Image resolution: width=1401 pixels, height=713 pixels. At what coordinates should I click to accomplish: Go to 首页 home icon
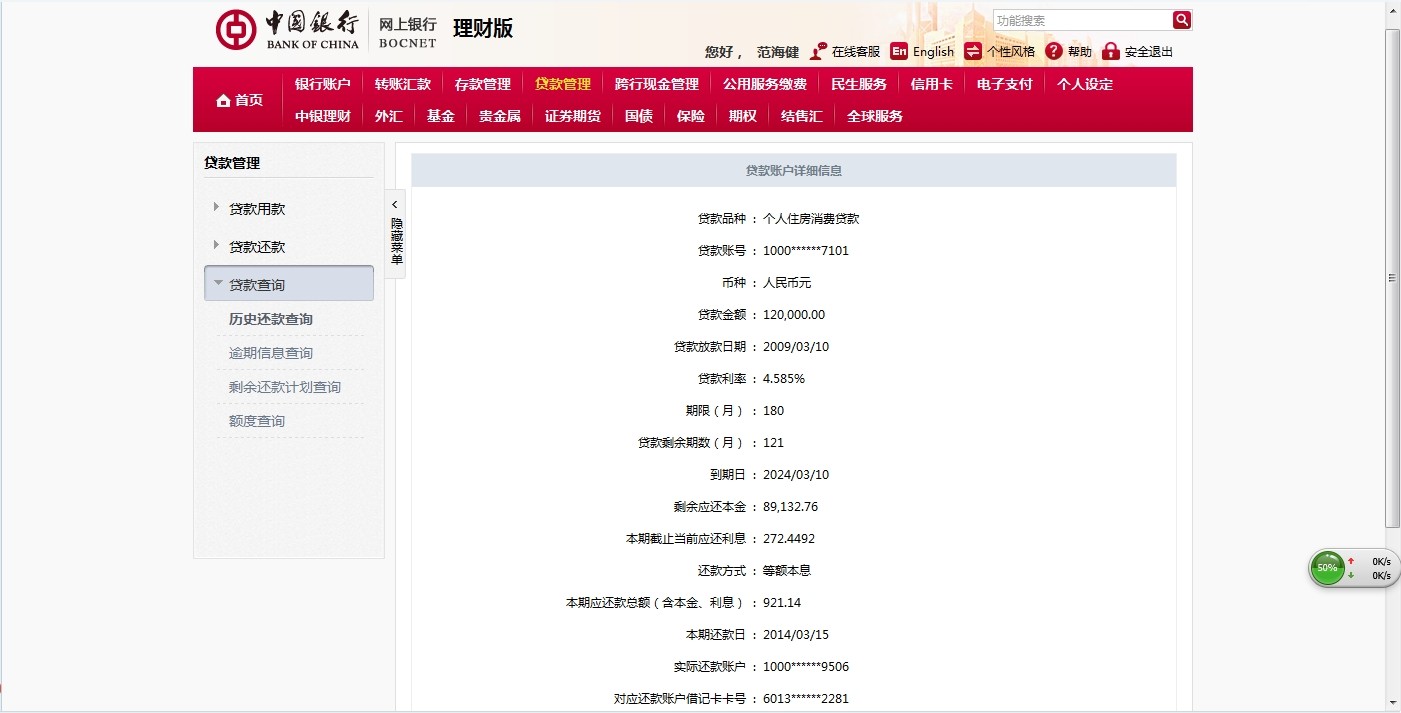(224, 100)
